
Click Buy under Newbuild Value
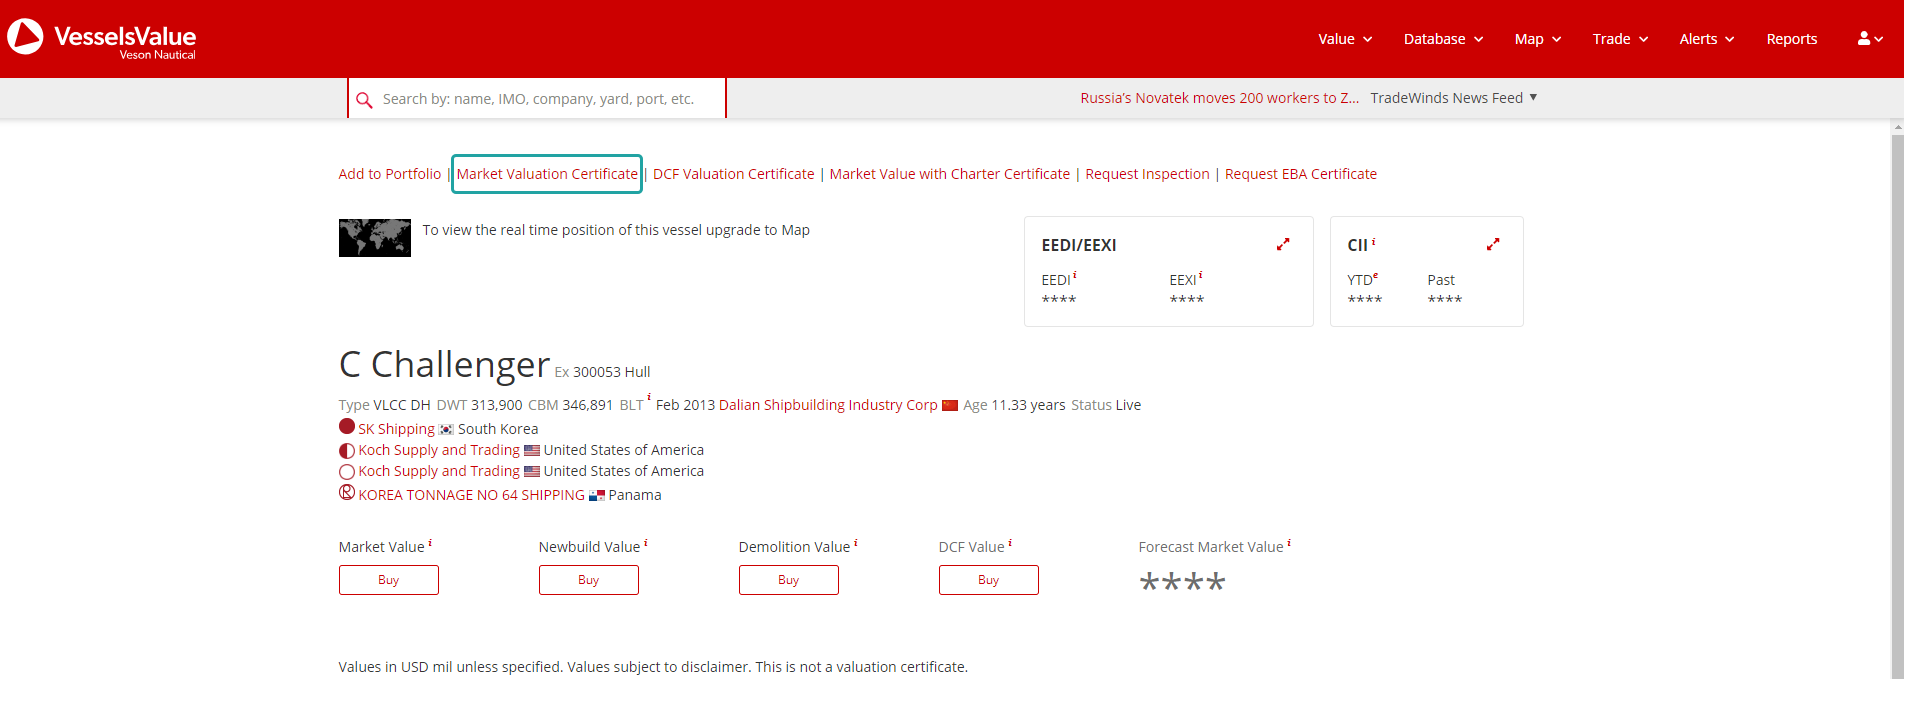589,580
